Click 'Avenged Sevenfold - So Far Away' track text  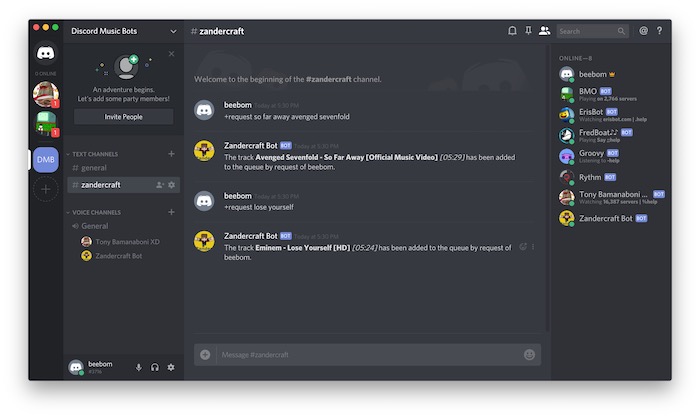[x=346, y=157]
